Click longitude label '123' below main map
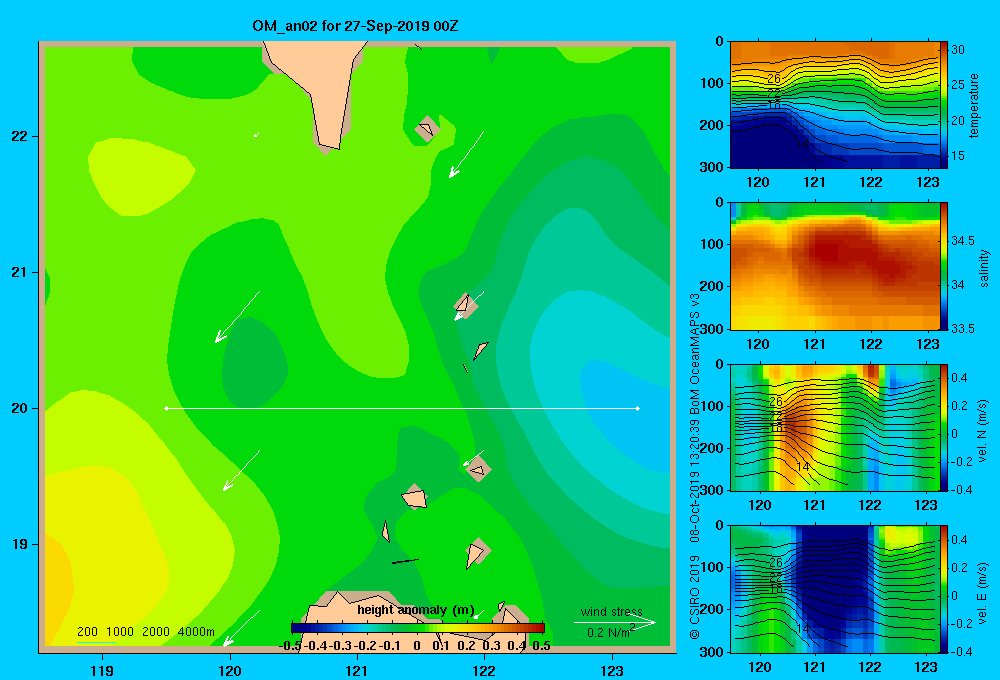The image size is (1000, 680). 612,670
